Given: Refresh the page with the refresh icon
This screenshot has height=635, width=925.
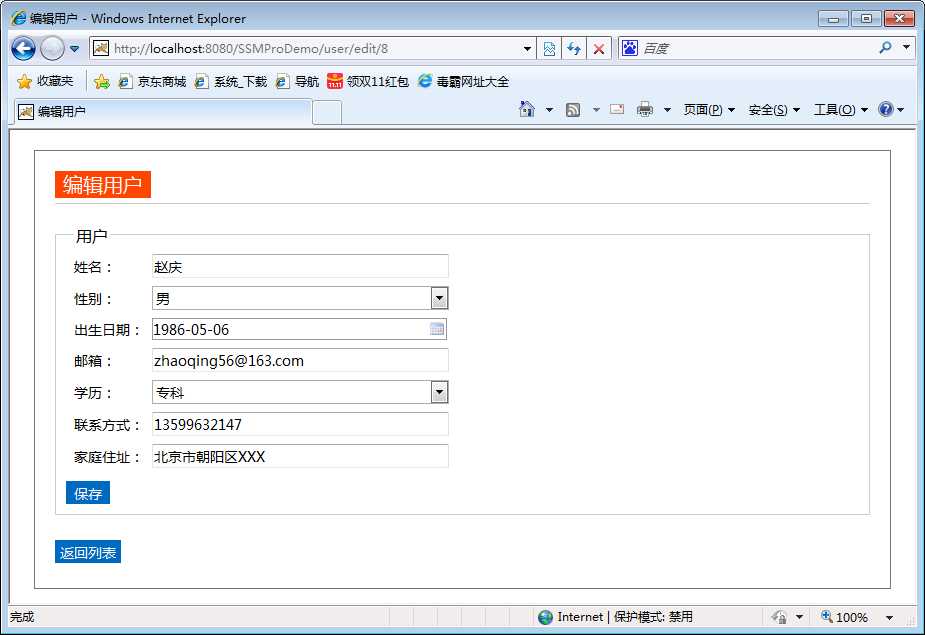Looking at the screenshot, I should coord(574,49).
